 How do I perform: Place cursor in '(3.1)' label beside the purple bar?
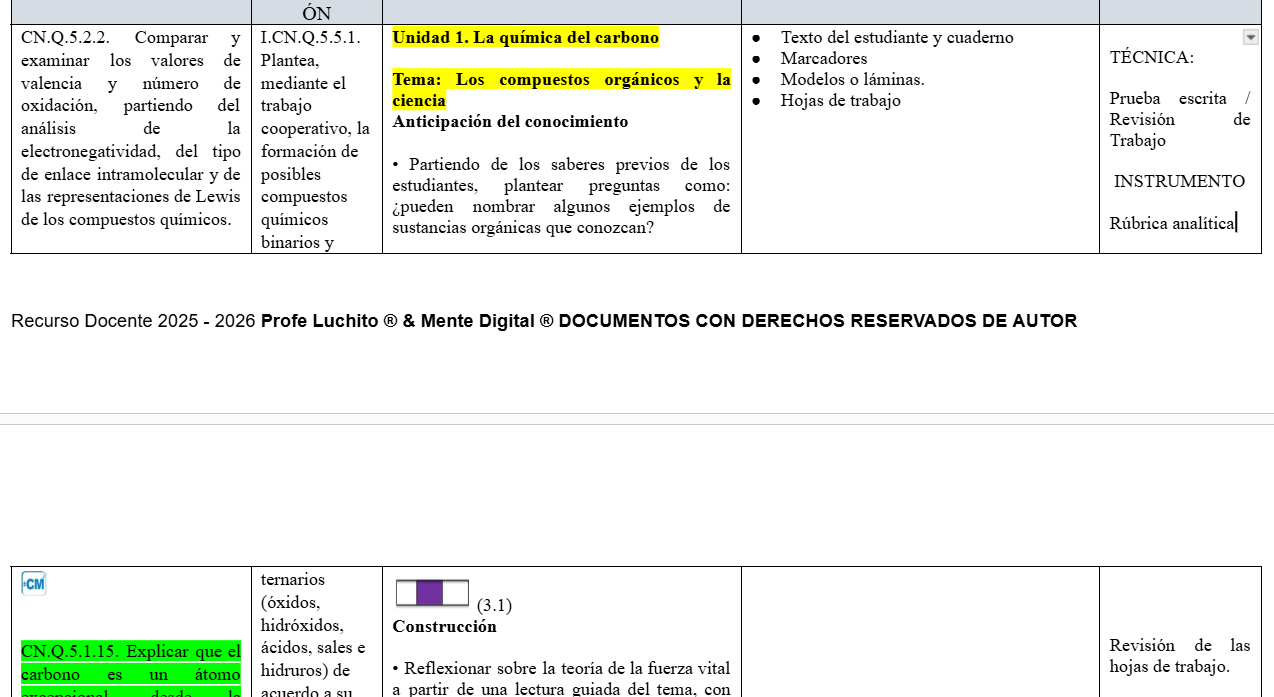point(494,605)
